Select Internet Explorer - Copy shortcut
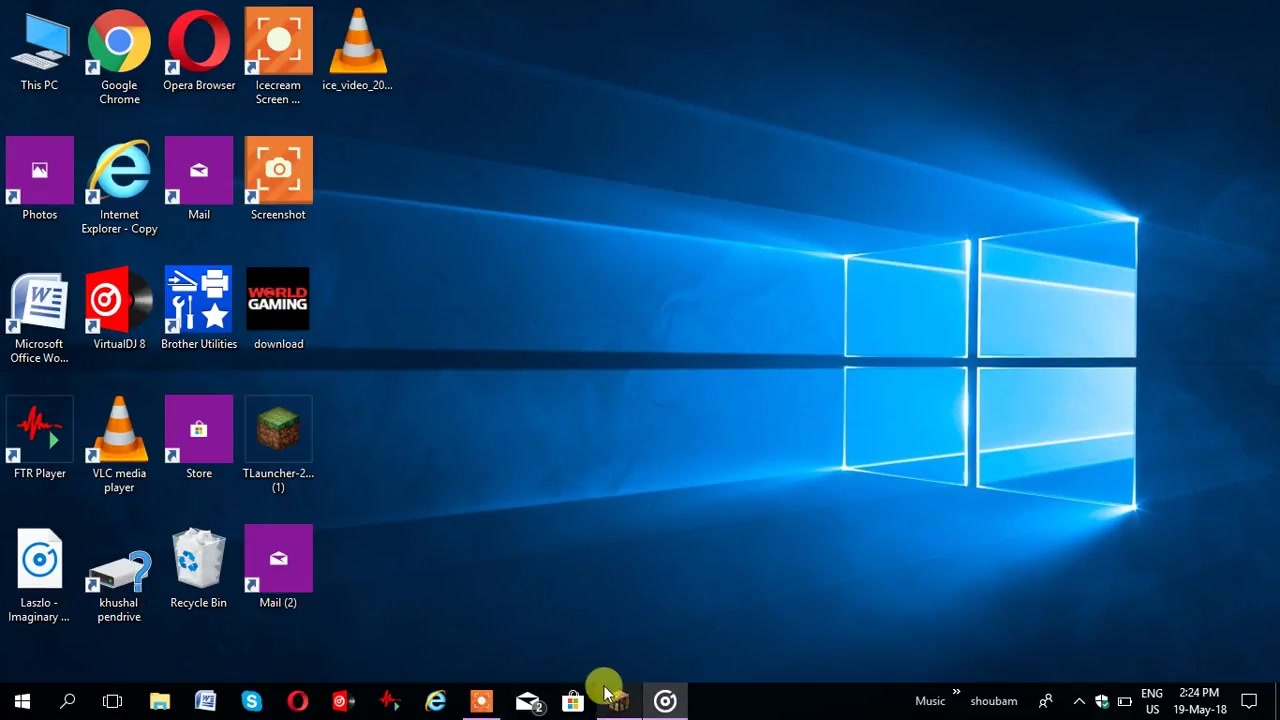The height and width of the screenshot is (720, 1280). pyautogui.click(x=119, y=187)
